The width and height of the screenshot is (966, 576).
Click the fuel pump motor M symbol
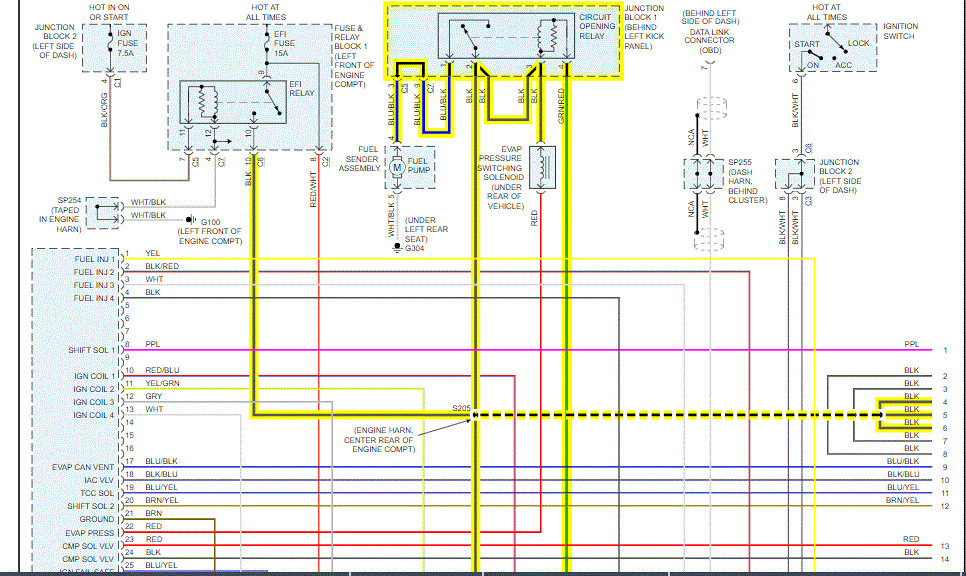[397, 167]
